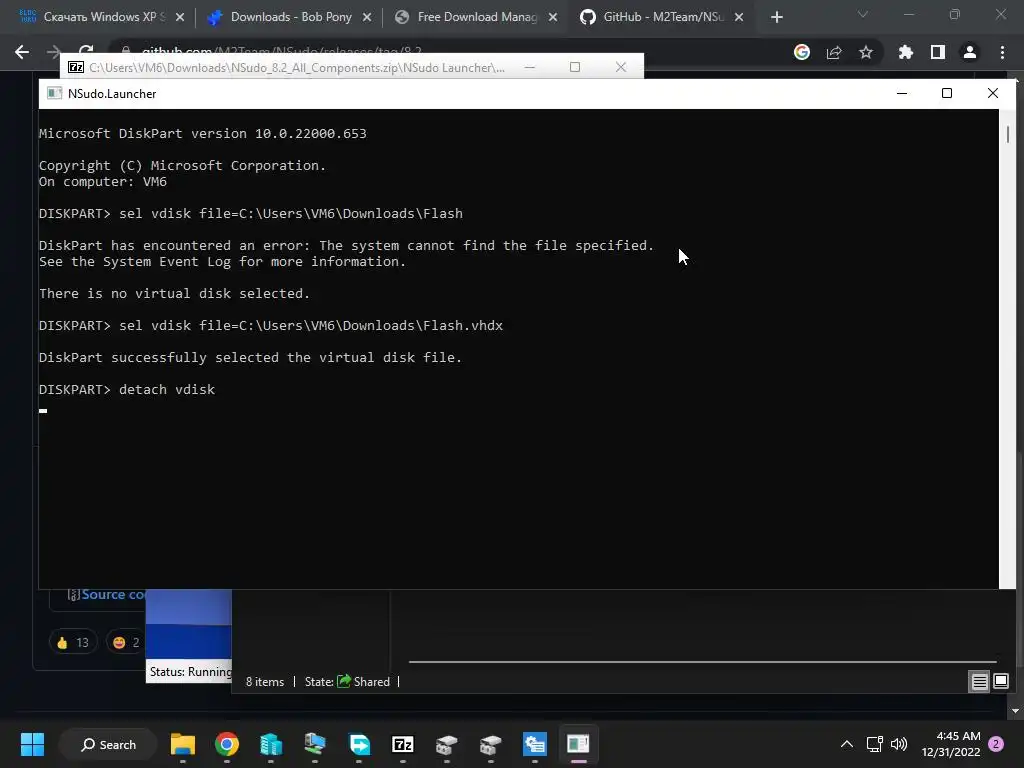Click the thumbs up reaction with 13
Image resolution: width=1024 pixels, height=768 pixels.
click(x=72, y=643)
